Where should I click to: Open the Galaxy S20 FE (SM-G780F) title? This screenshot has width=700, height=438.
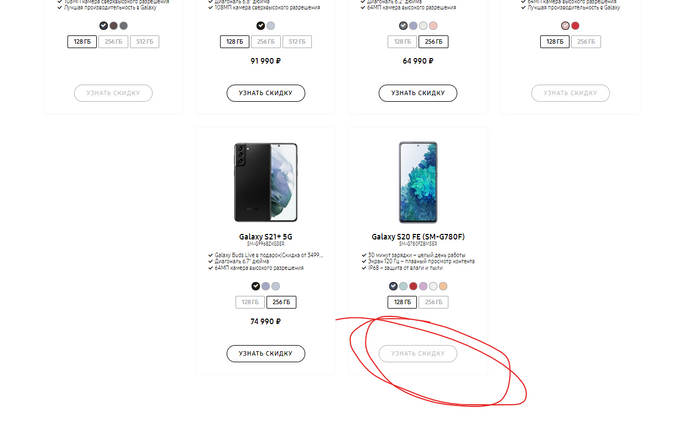(x=418, y=237)
